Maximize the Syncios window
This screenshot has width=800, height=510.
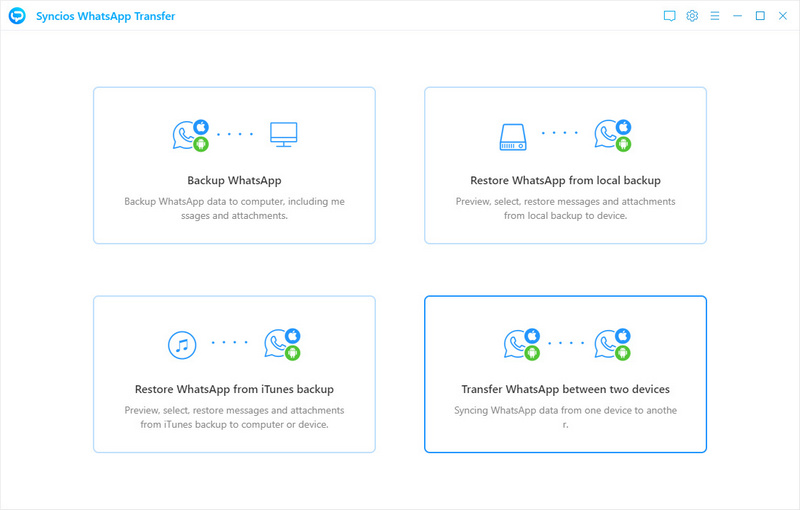[760, 16]
